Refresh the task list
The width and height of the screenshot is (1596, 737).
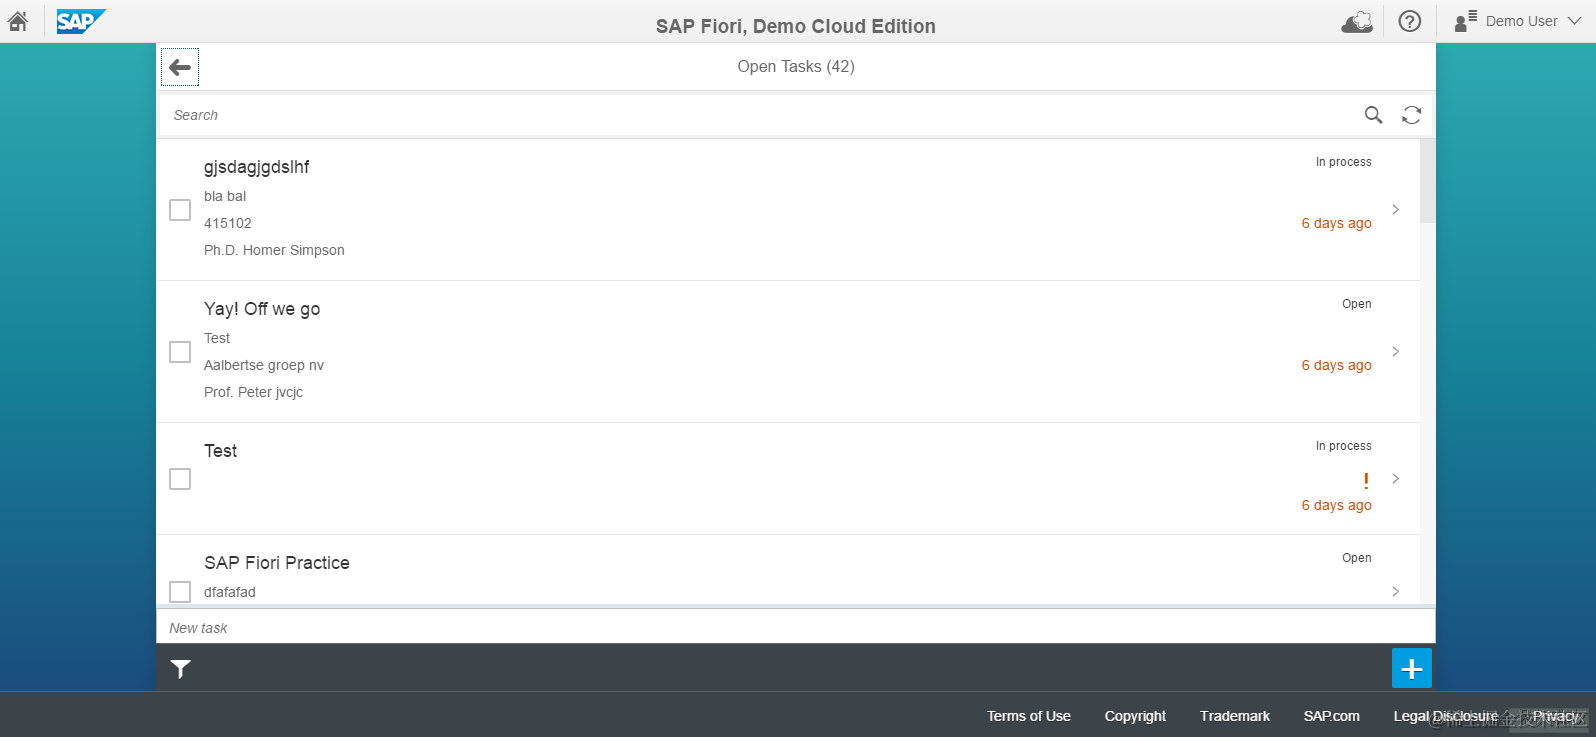(x=1412, y=115)
